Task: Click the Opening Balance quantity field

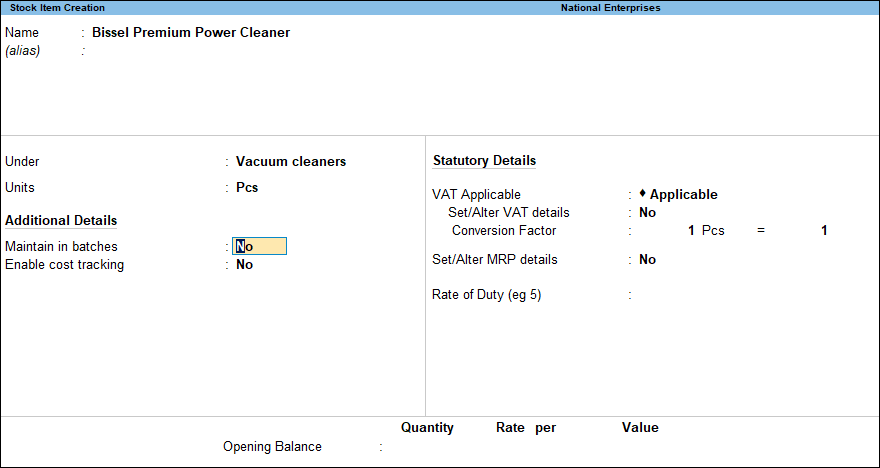Action: (x=427, y=447)
